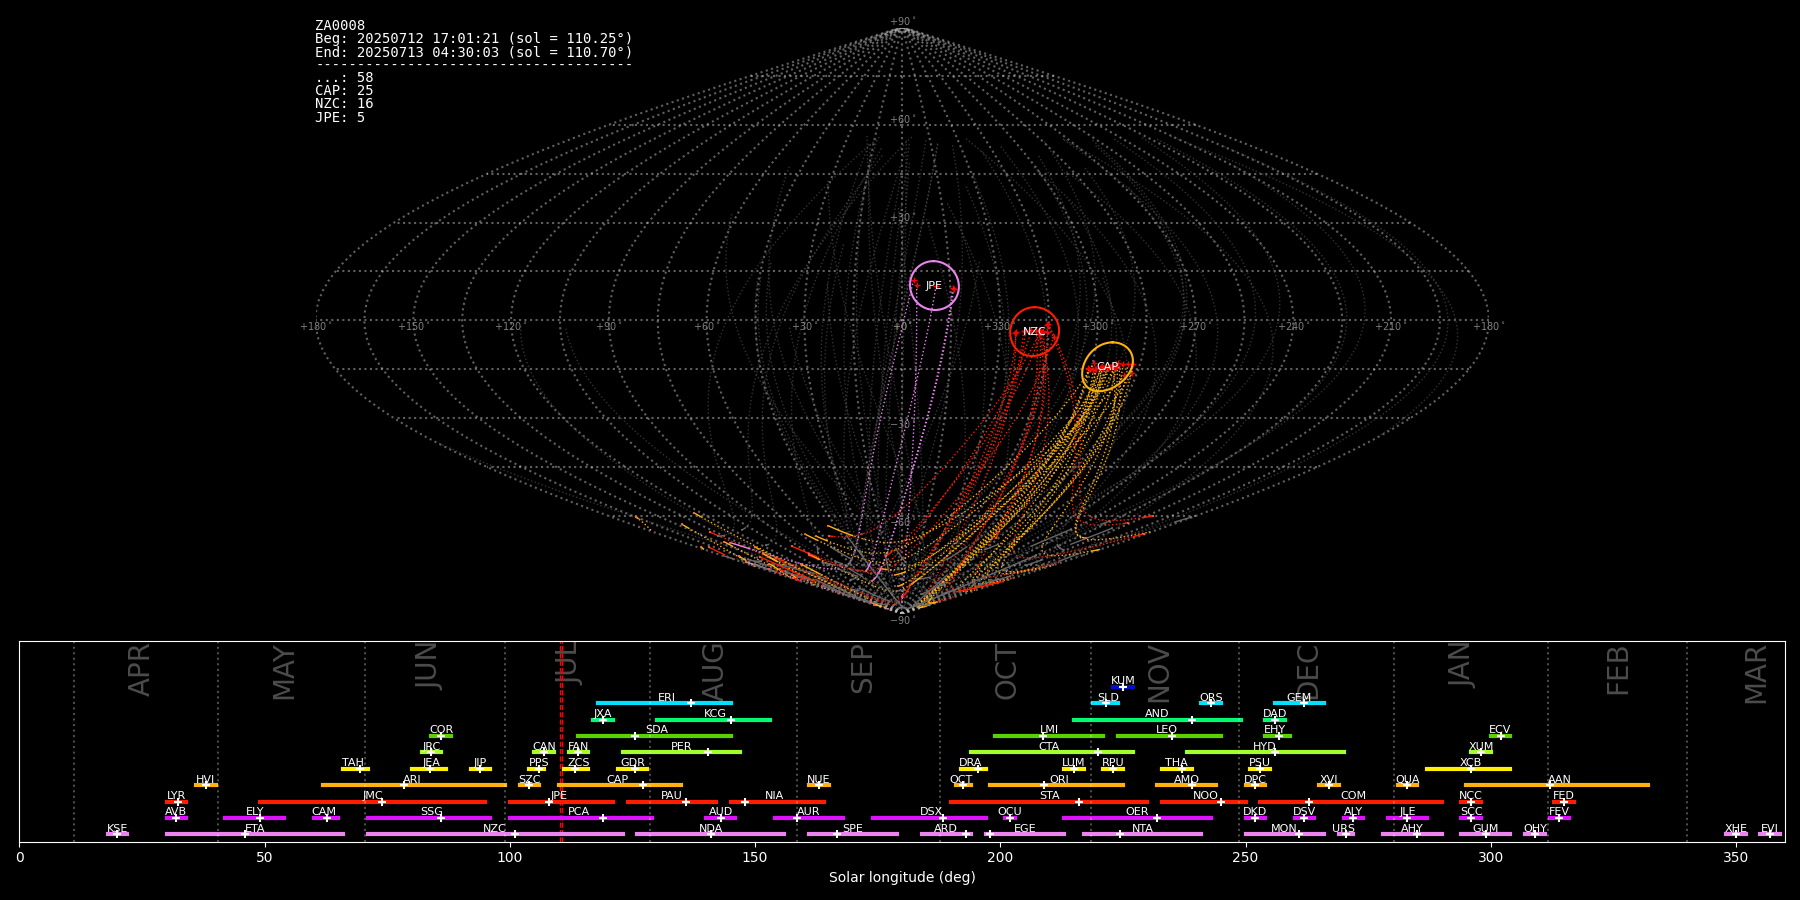Image resolution: width=1800 pixels, height=900 pixels.
Task: Select the PAU shower bar label
Action: 671,796
